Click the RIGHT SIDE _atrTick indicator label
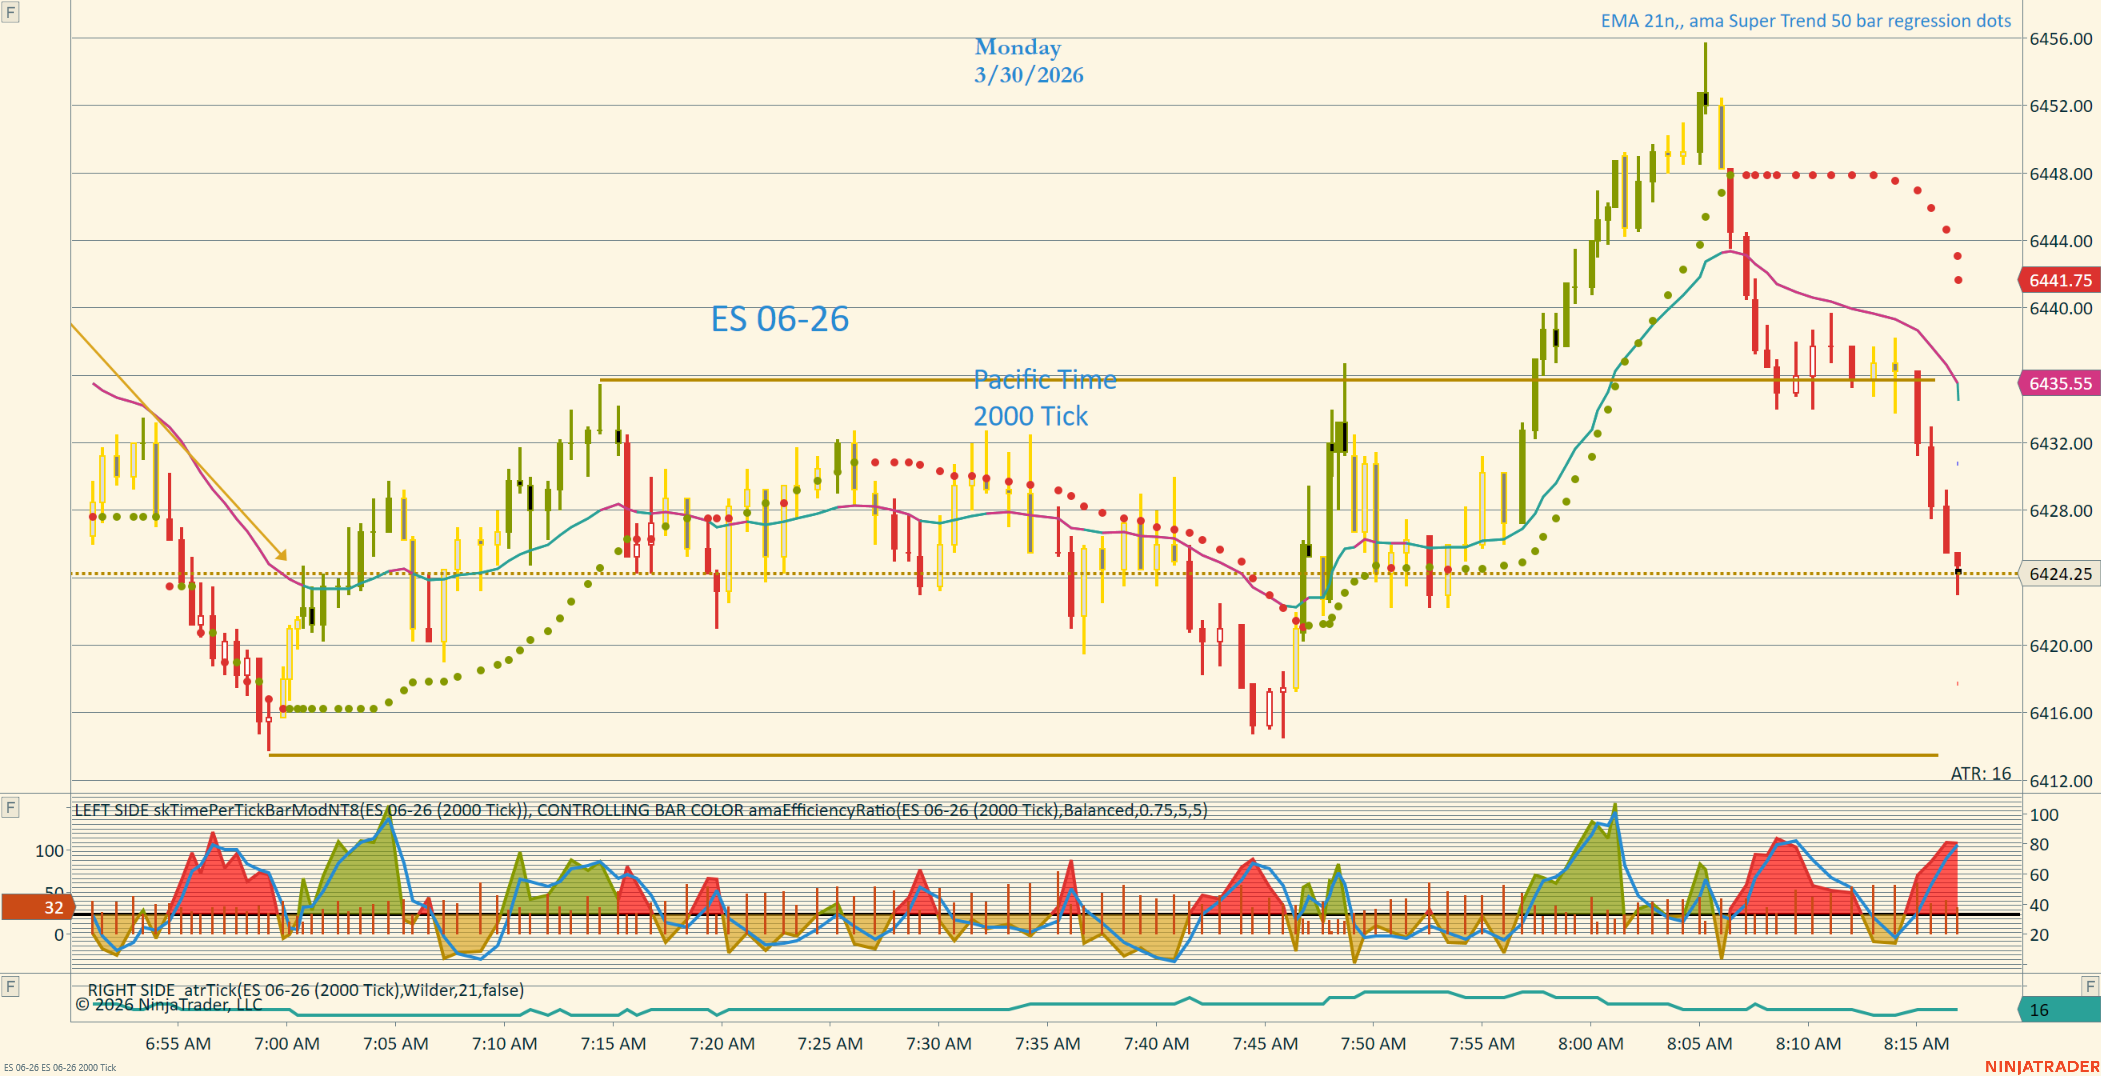 point(306,990)
